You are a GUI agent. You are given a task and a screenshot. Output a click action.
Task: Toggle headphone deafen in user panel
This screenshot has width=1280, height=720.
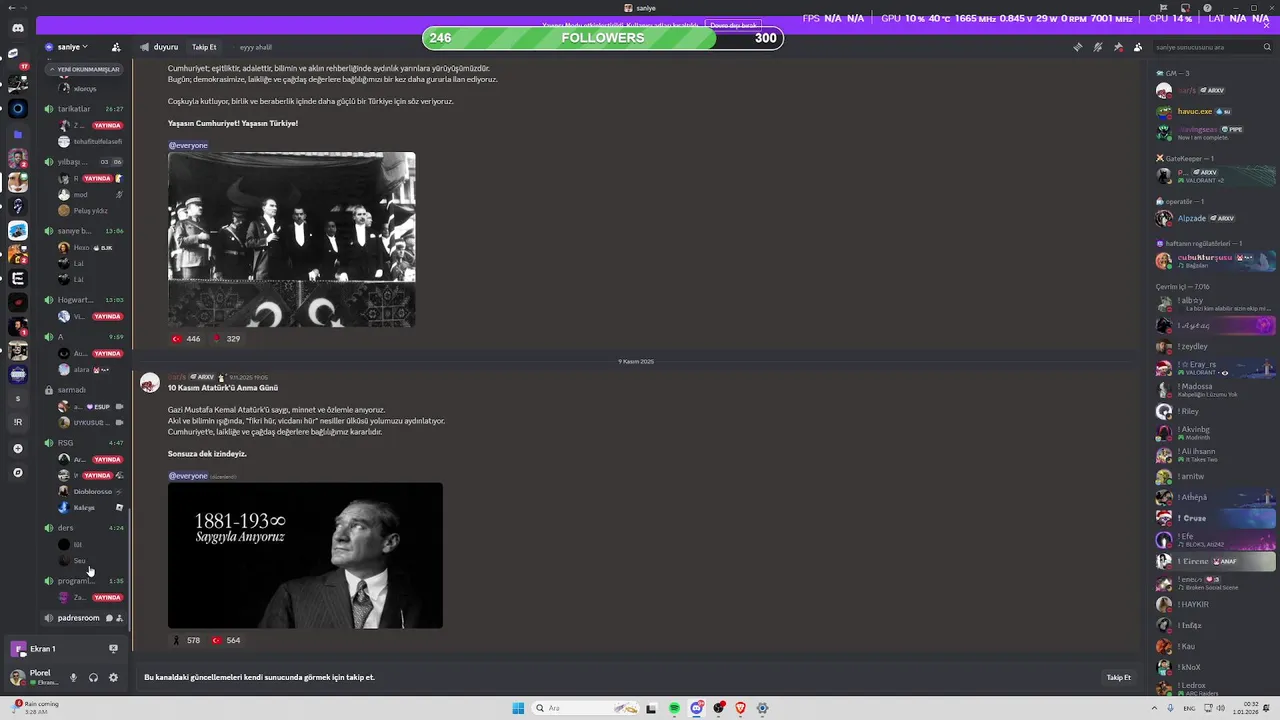click(x=93, y=677)
